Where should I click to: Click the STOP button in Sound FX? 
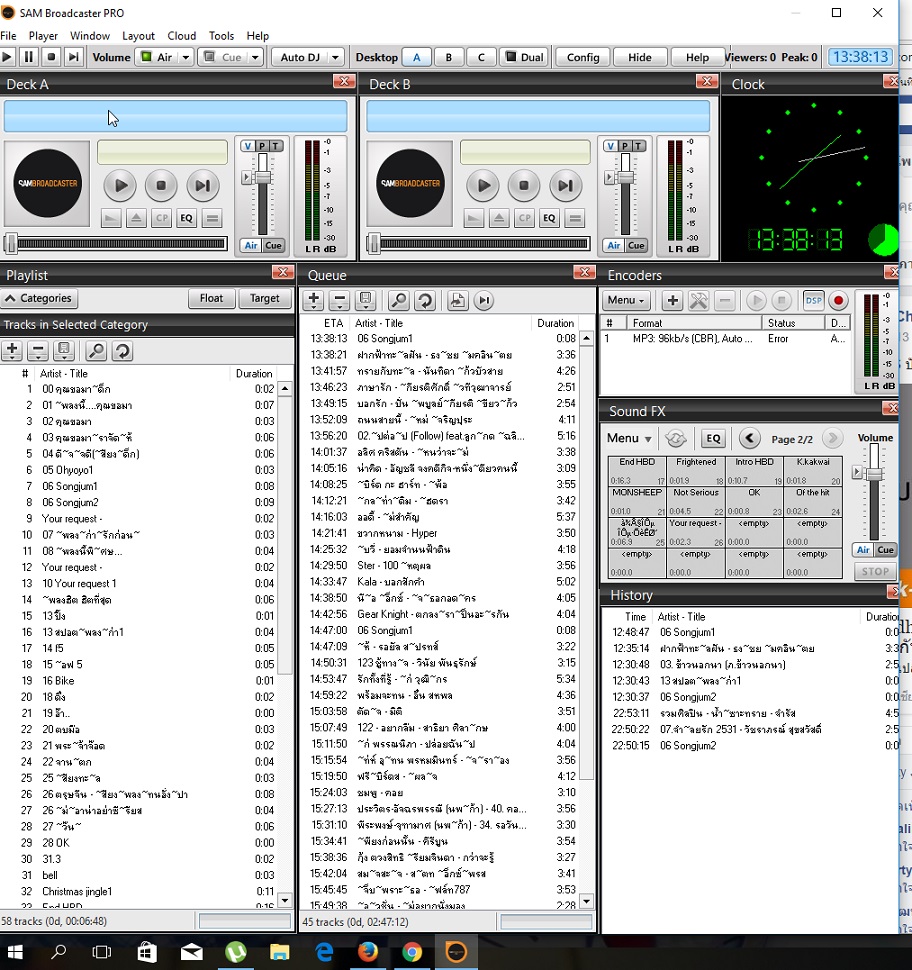875,572
